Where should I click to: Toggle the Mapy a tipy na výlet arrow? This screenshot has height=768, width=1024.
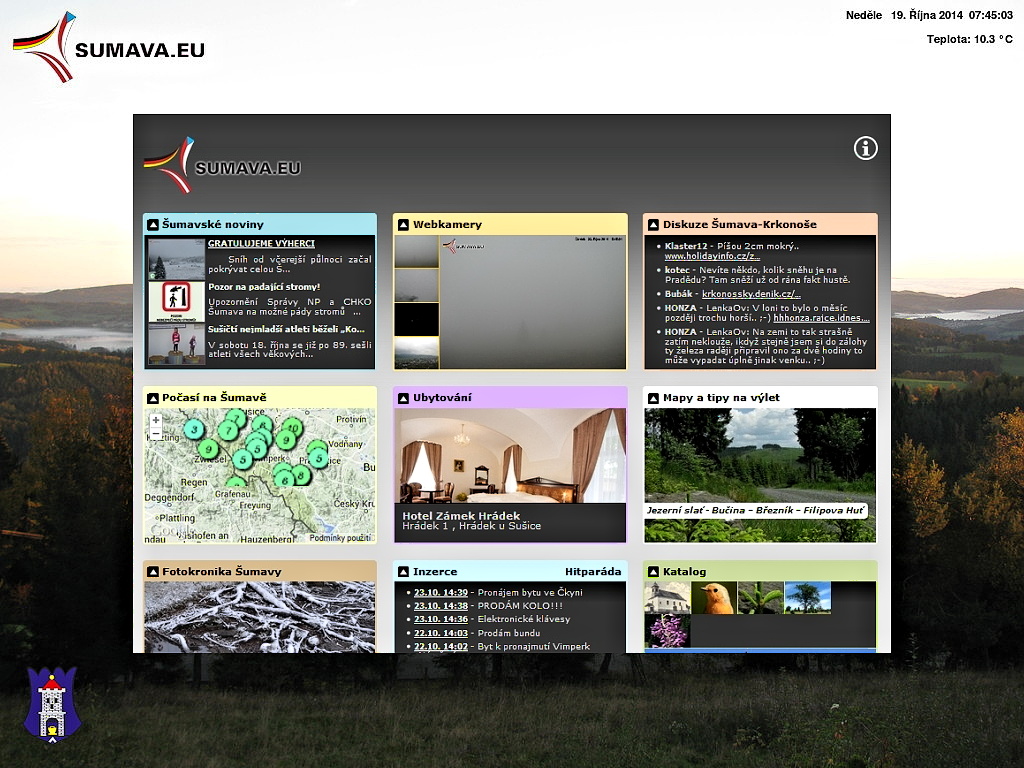click(653, 398)
